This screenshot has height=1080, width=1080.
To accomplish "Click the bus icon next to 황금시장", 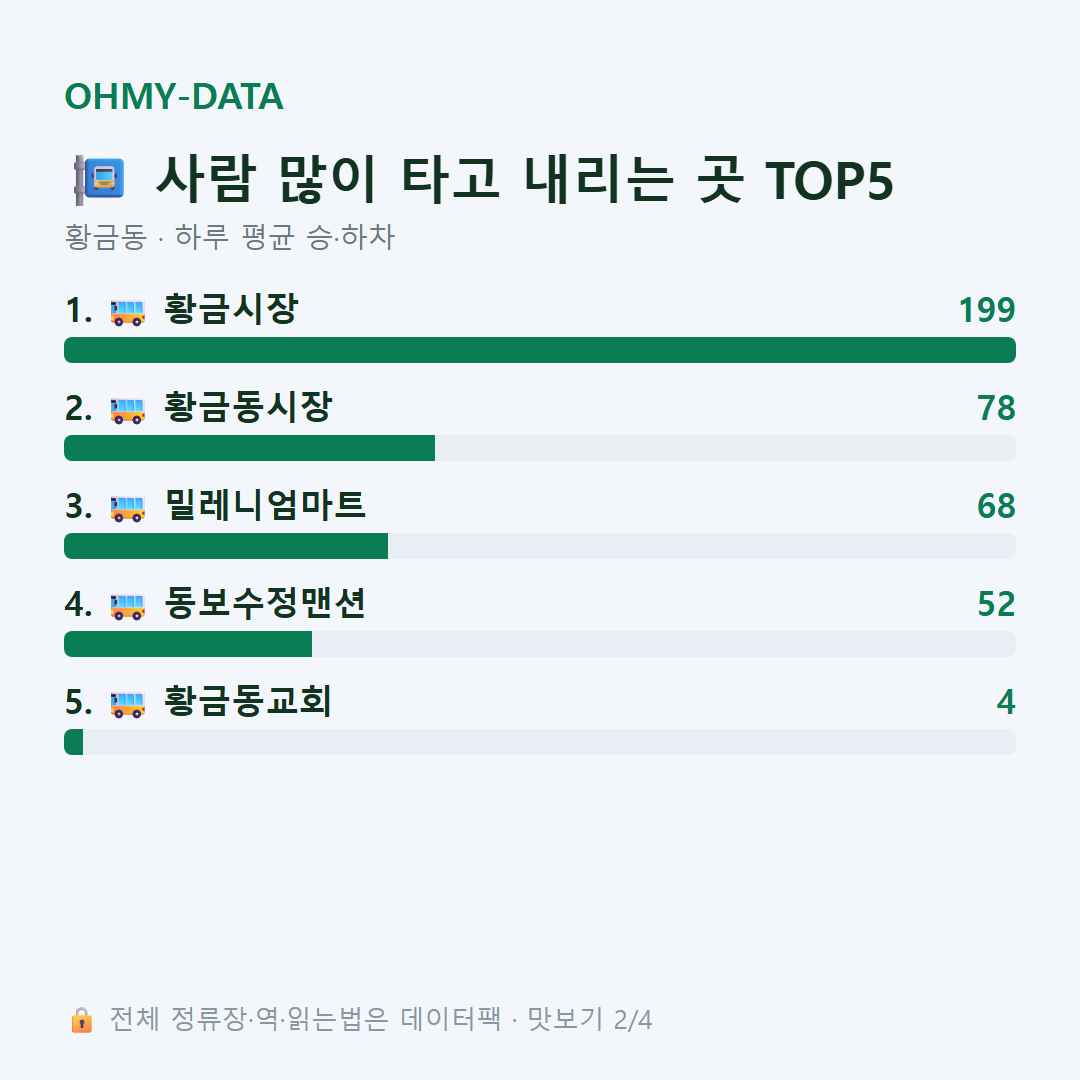I will 127,312.
